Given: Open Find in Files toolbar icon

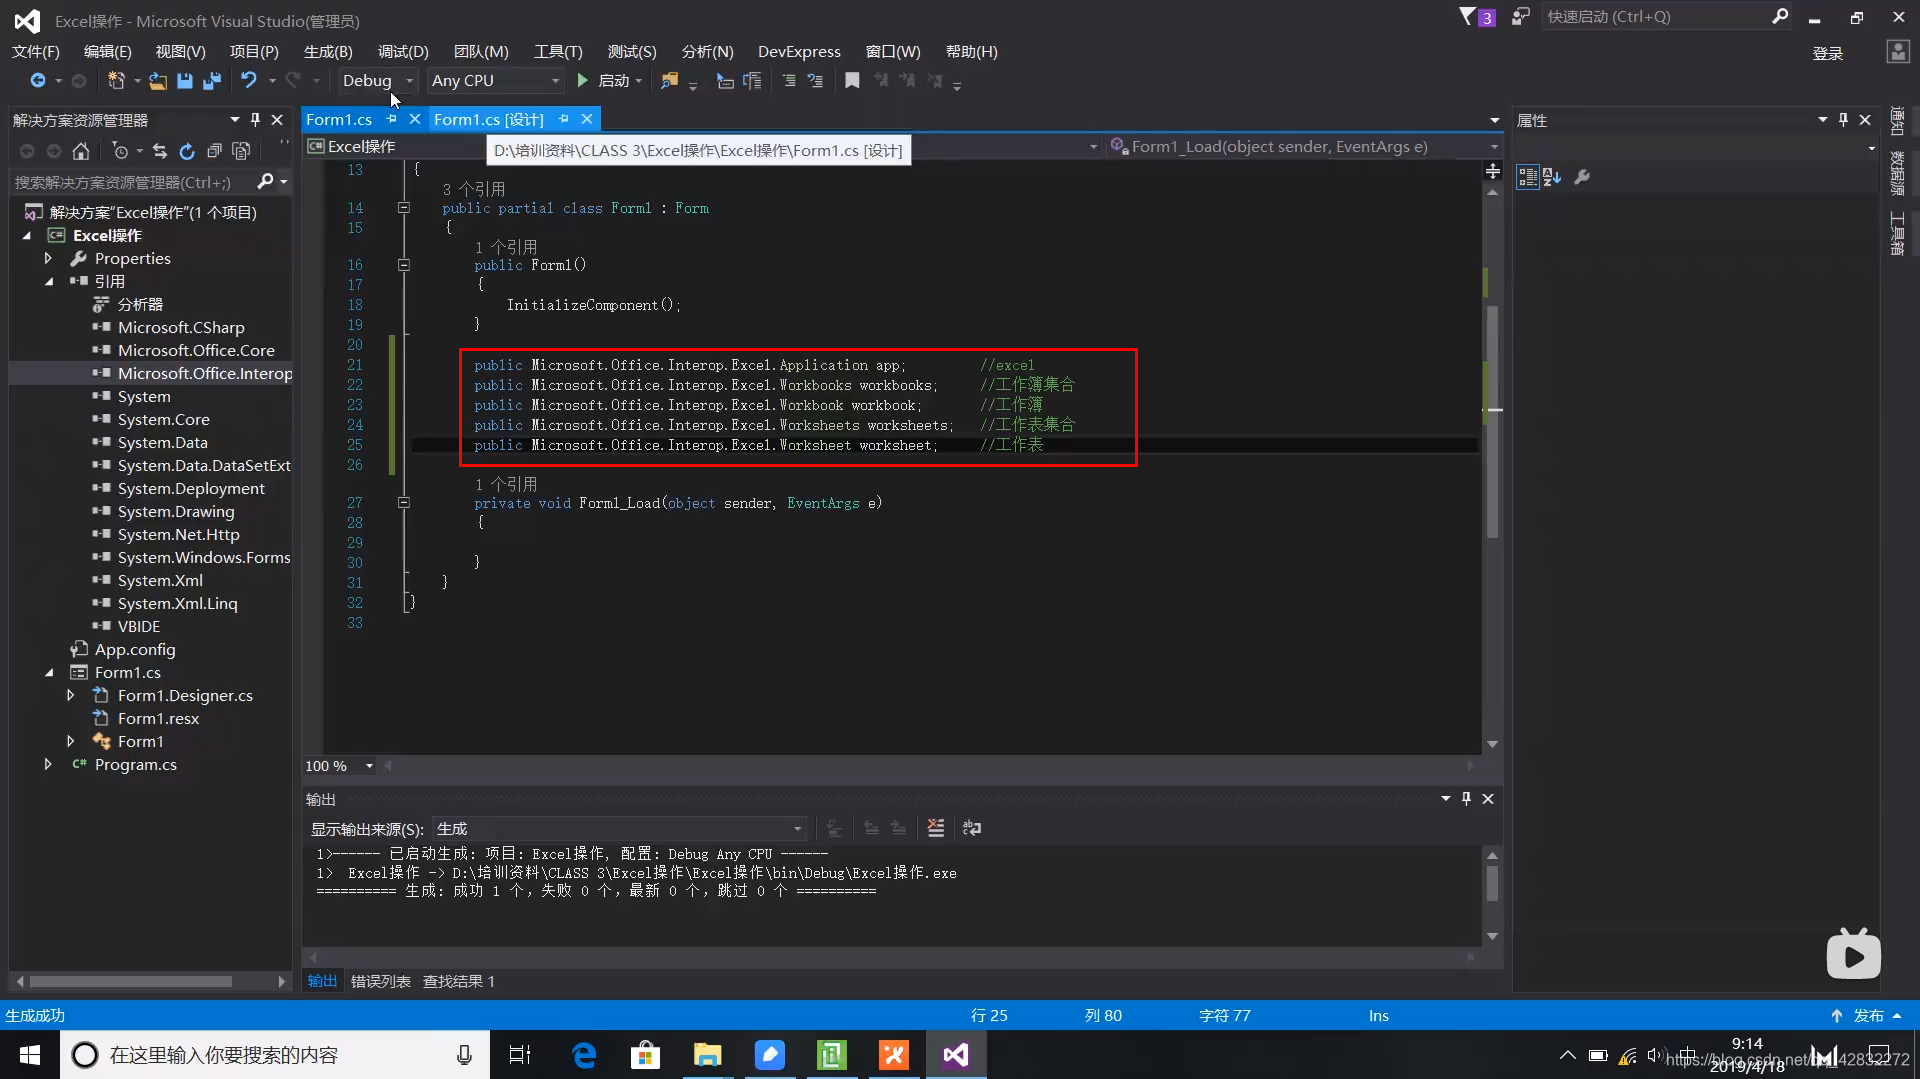Looking at the screenshot, I should 669,80.
